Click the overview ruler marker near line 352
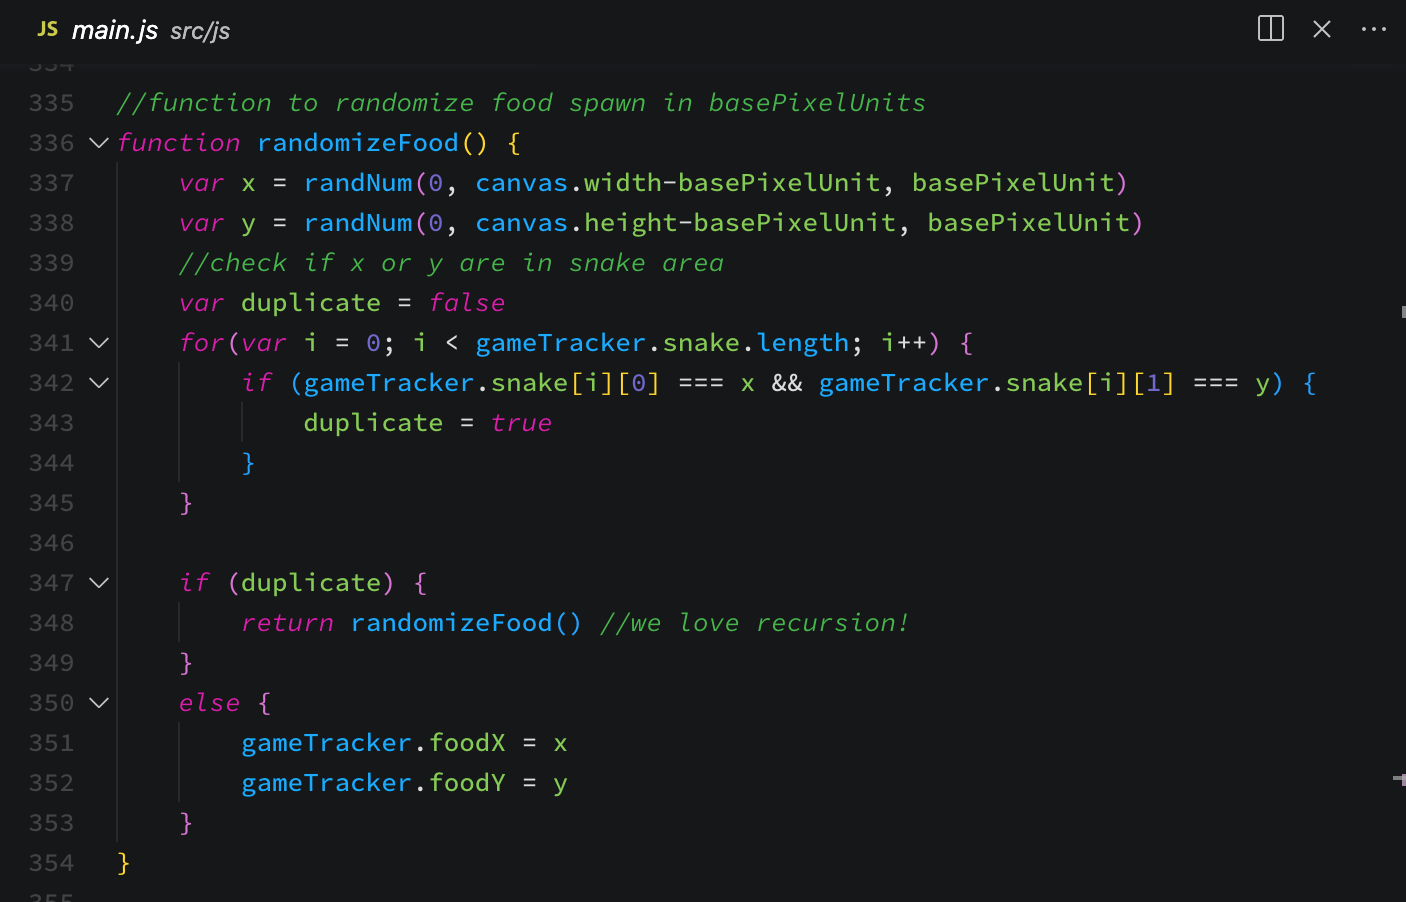Screen dimensions: 1406x902 click(1399, 779)
